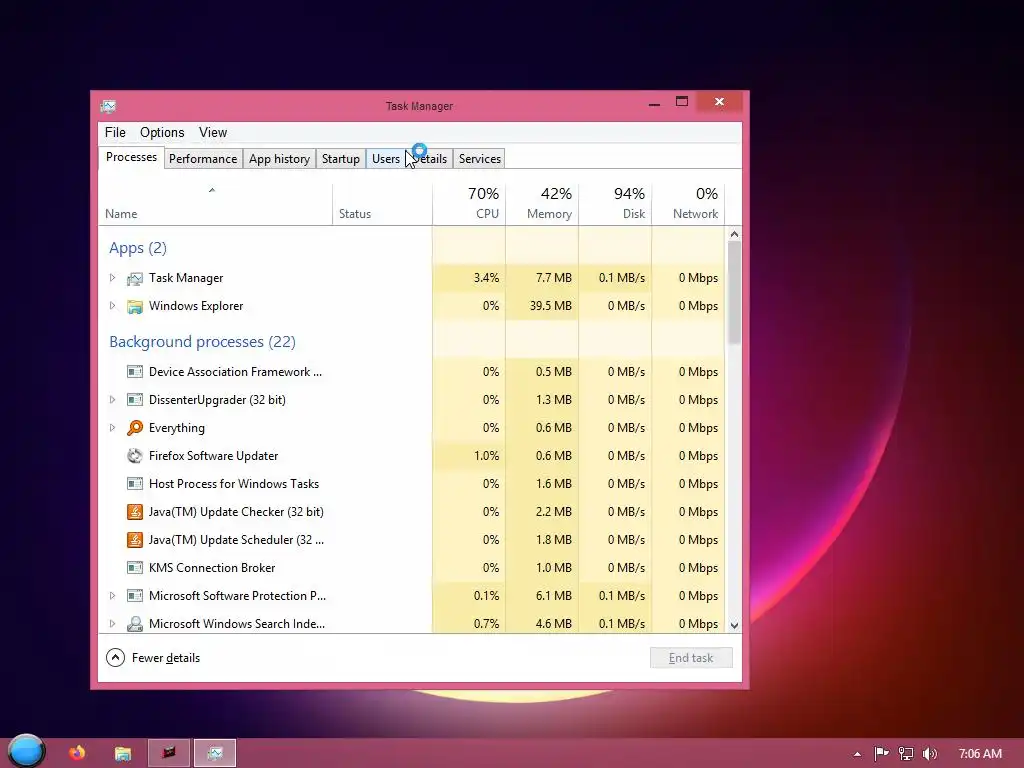Select the Host Process for Windows Tasks name
Image resolution: width=1024 pixels, height=768 pixels.
234,484
